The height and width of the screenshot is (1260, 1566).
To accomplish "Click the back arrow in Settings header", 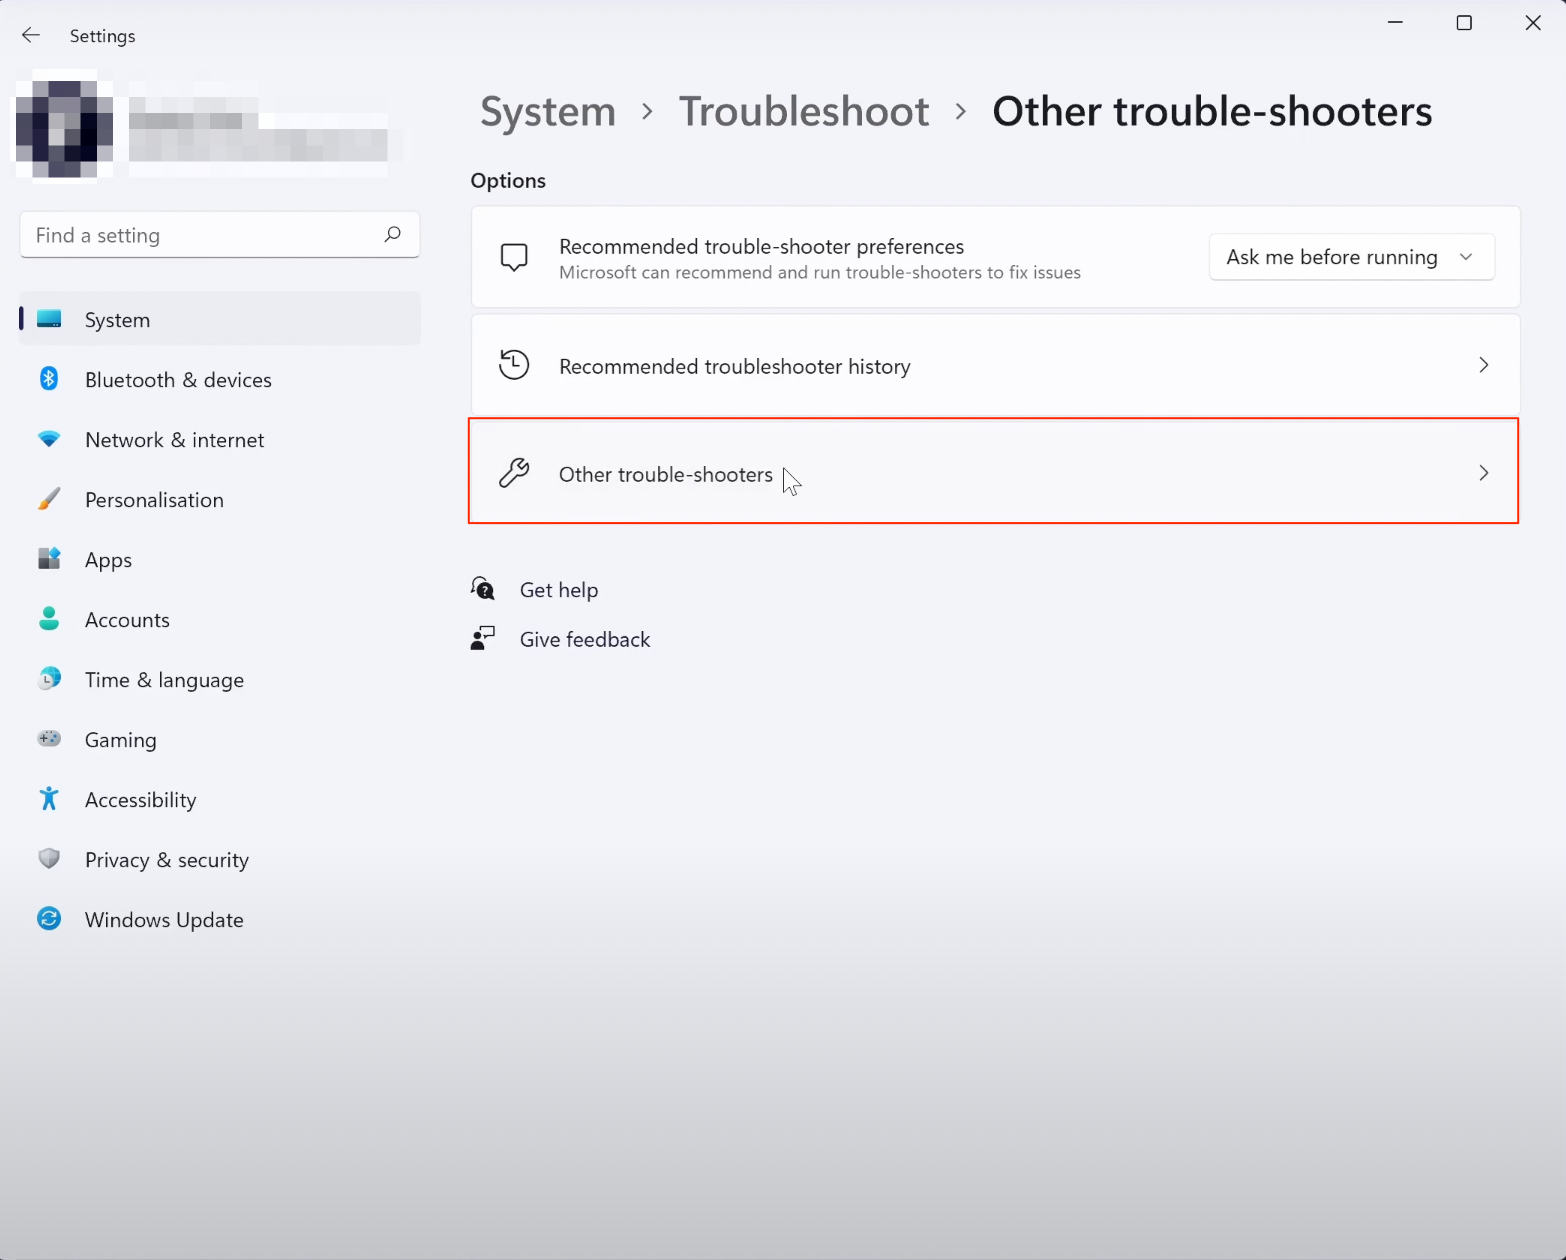I will 31,35.
